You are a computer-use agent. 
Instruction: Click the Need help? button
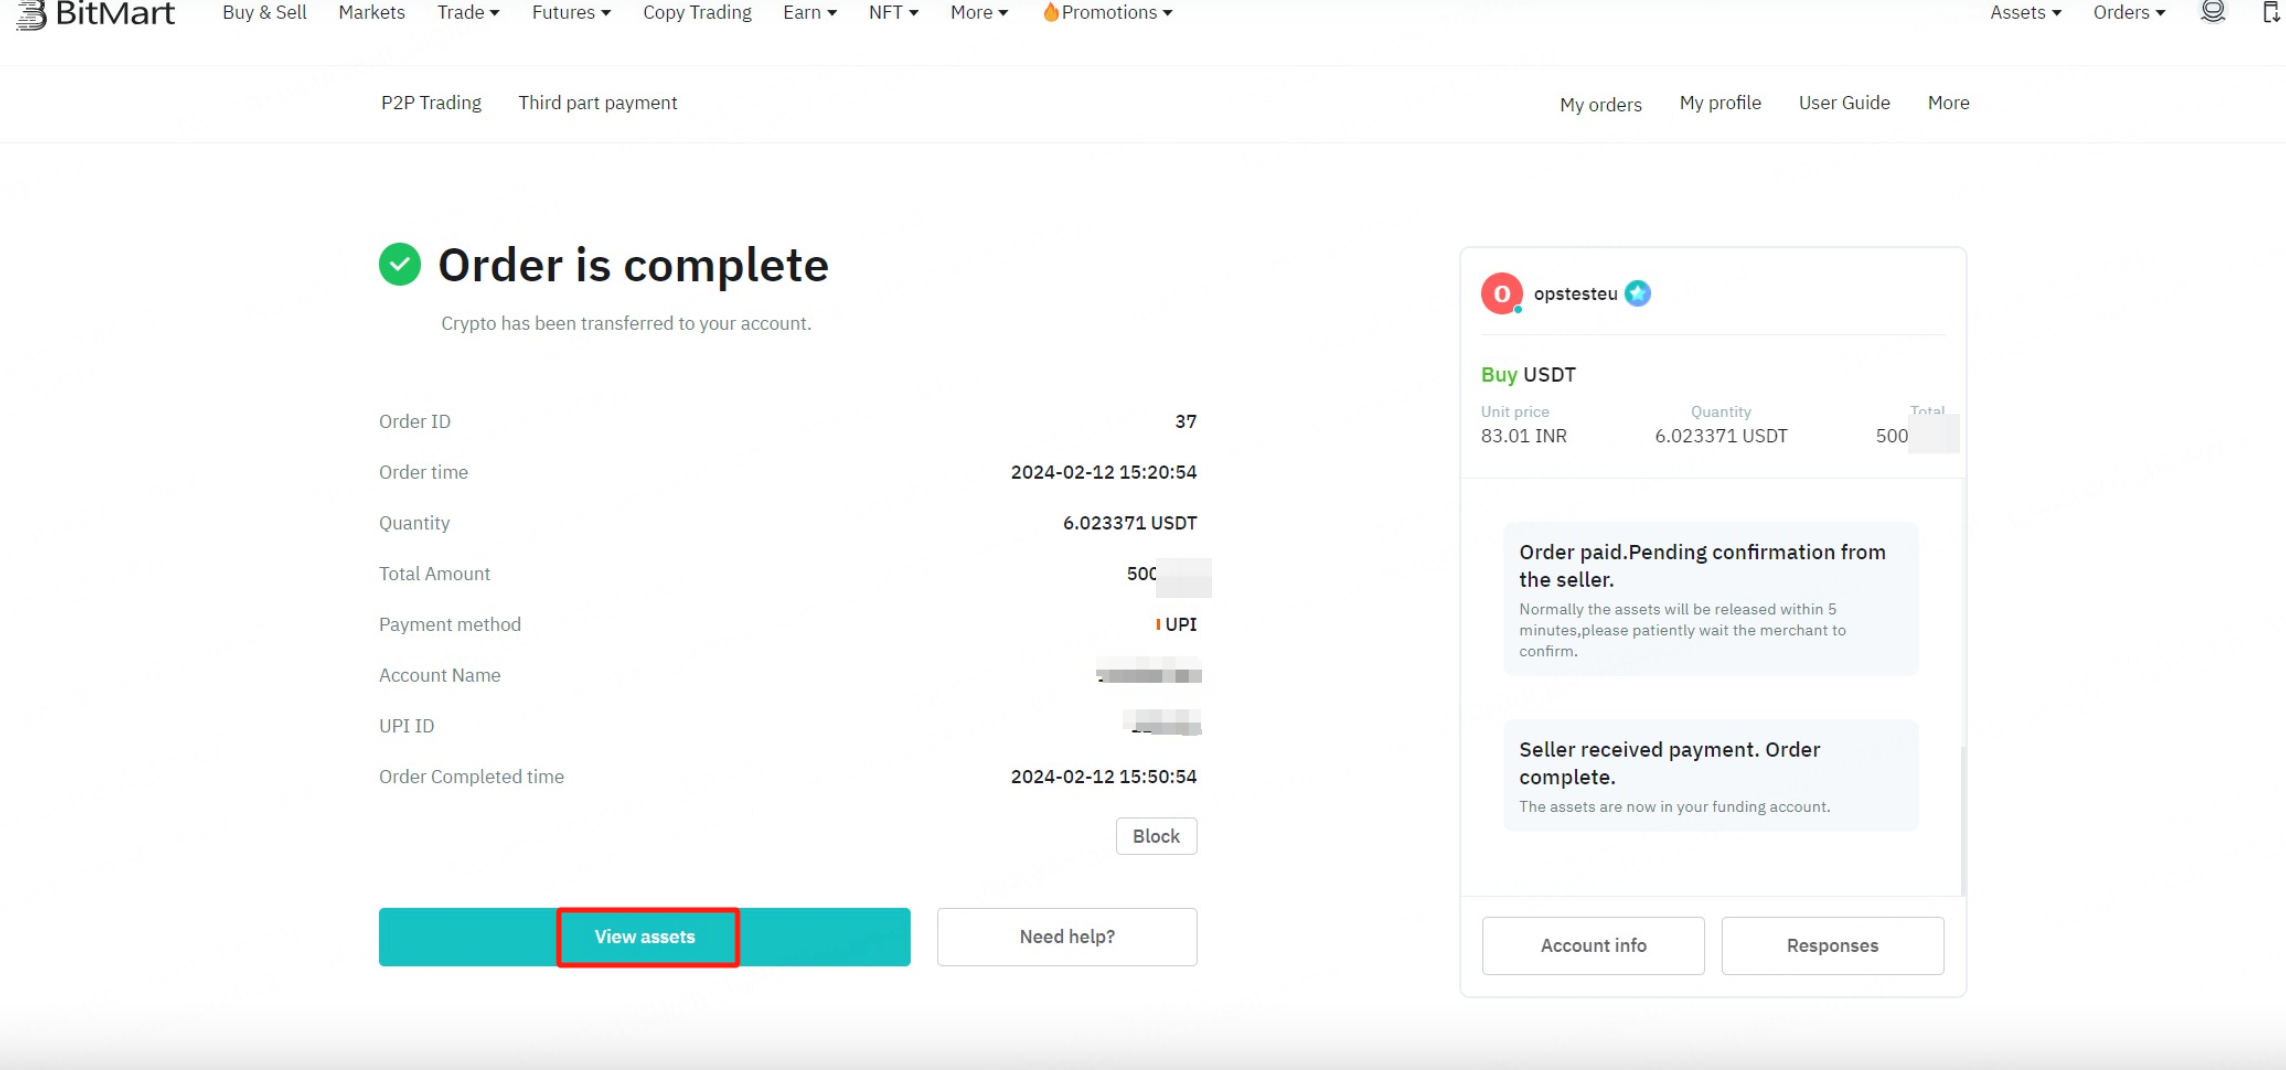tap(1067, 937)
